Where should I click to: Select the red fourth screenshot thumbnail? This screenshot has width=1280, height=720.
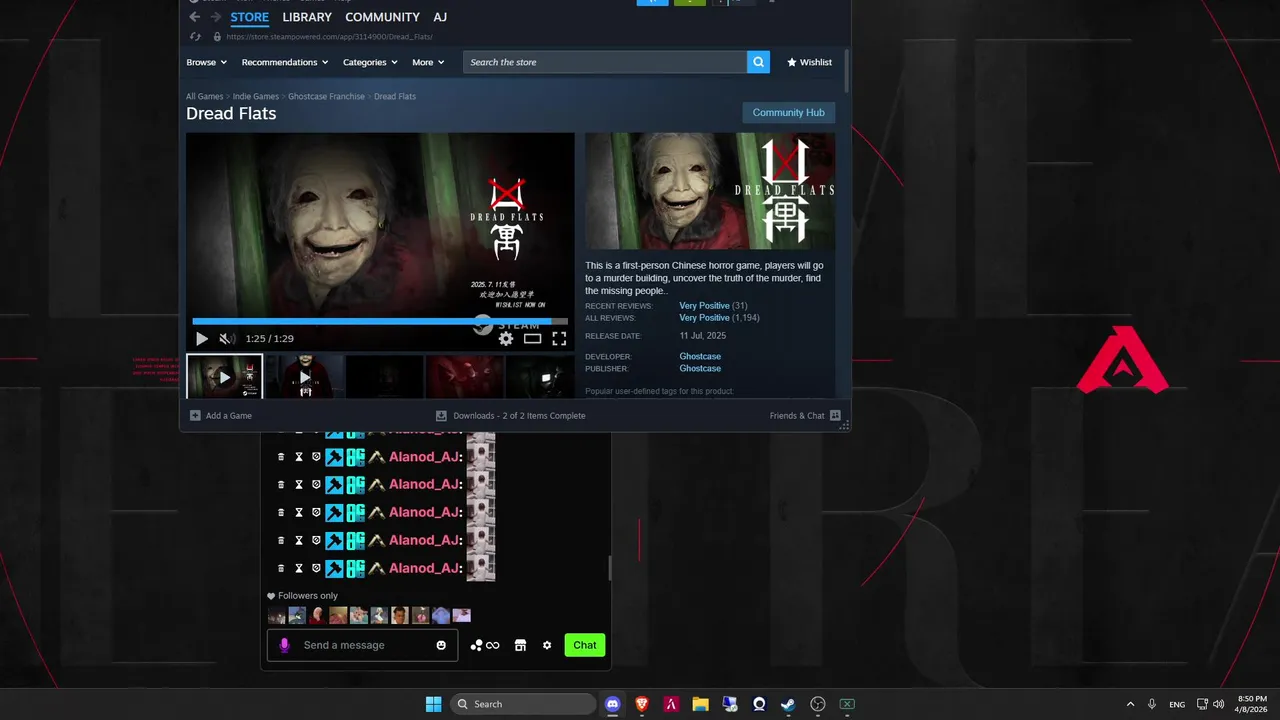click(x=465, y=377)
